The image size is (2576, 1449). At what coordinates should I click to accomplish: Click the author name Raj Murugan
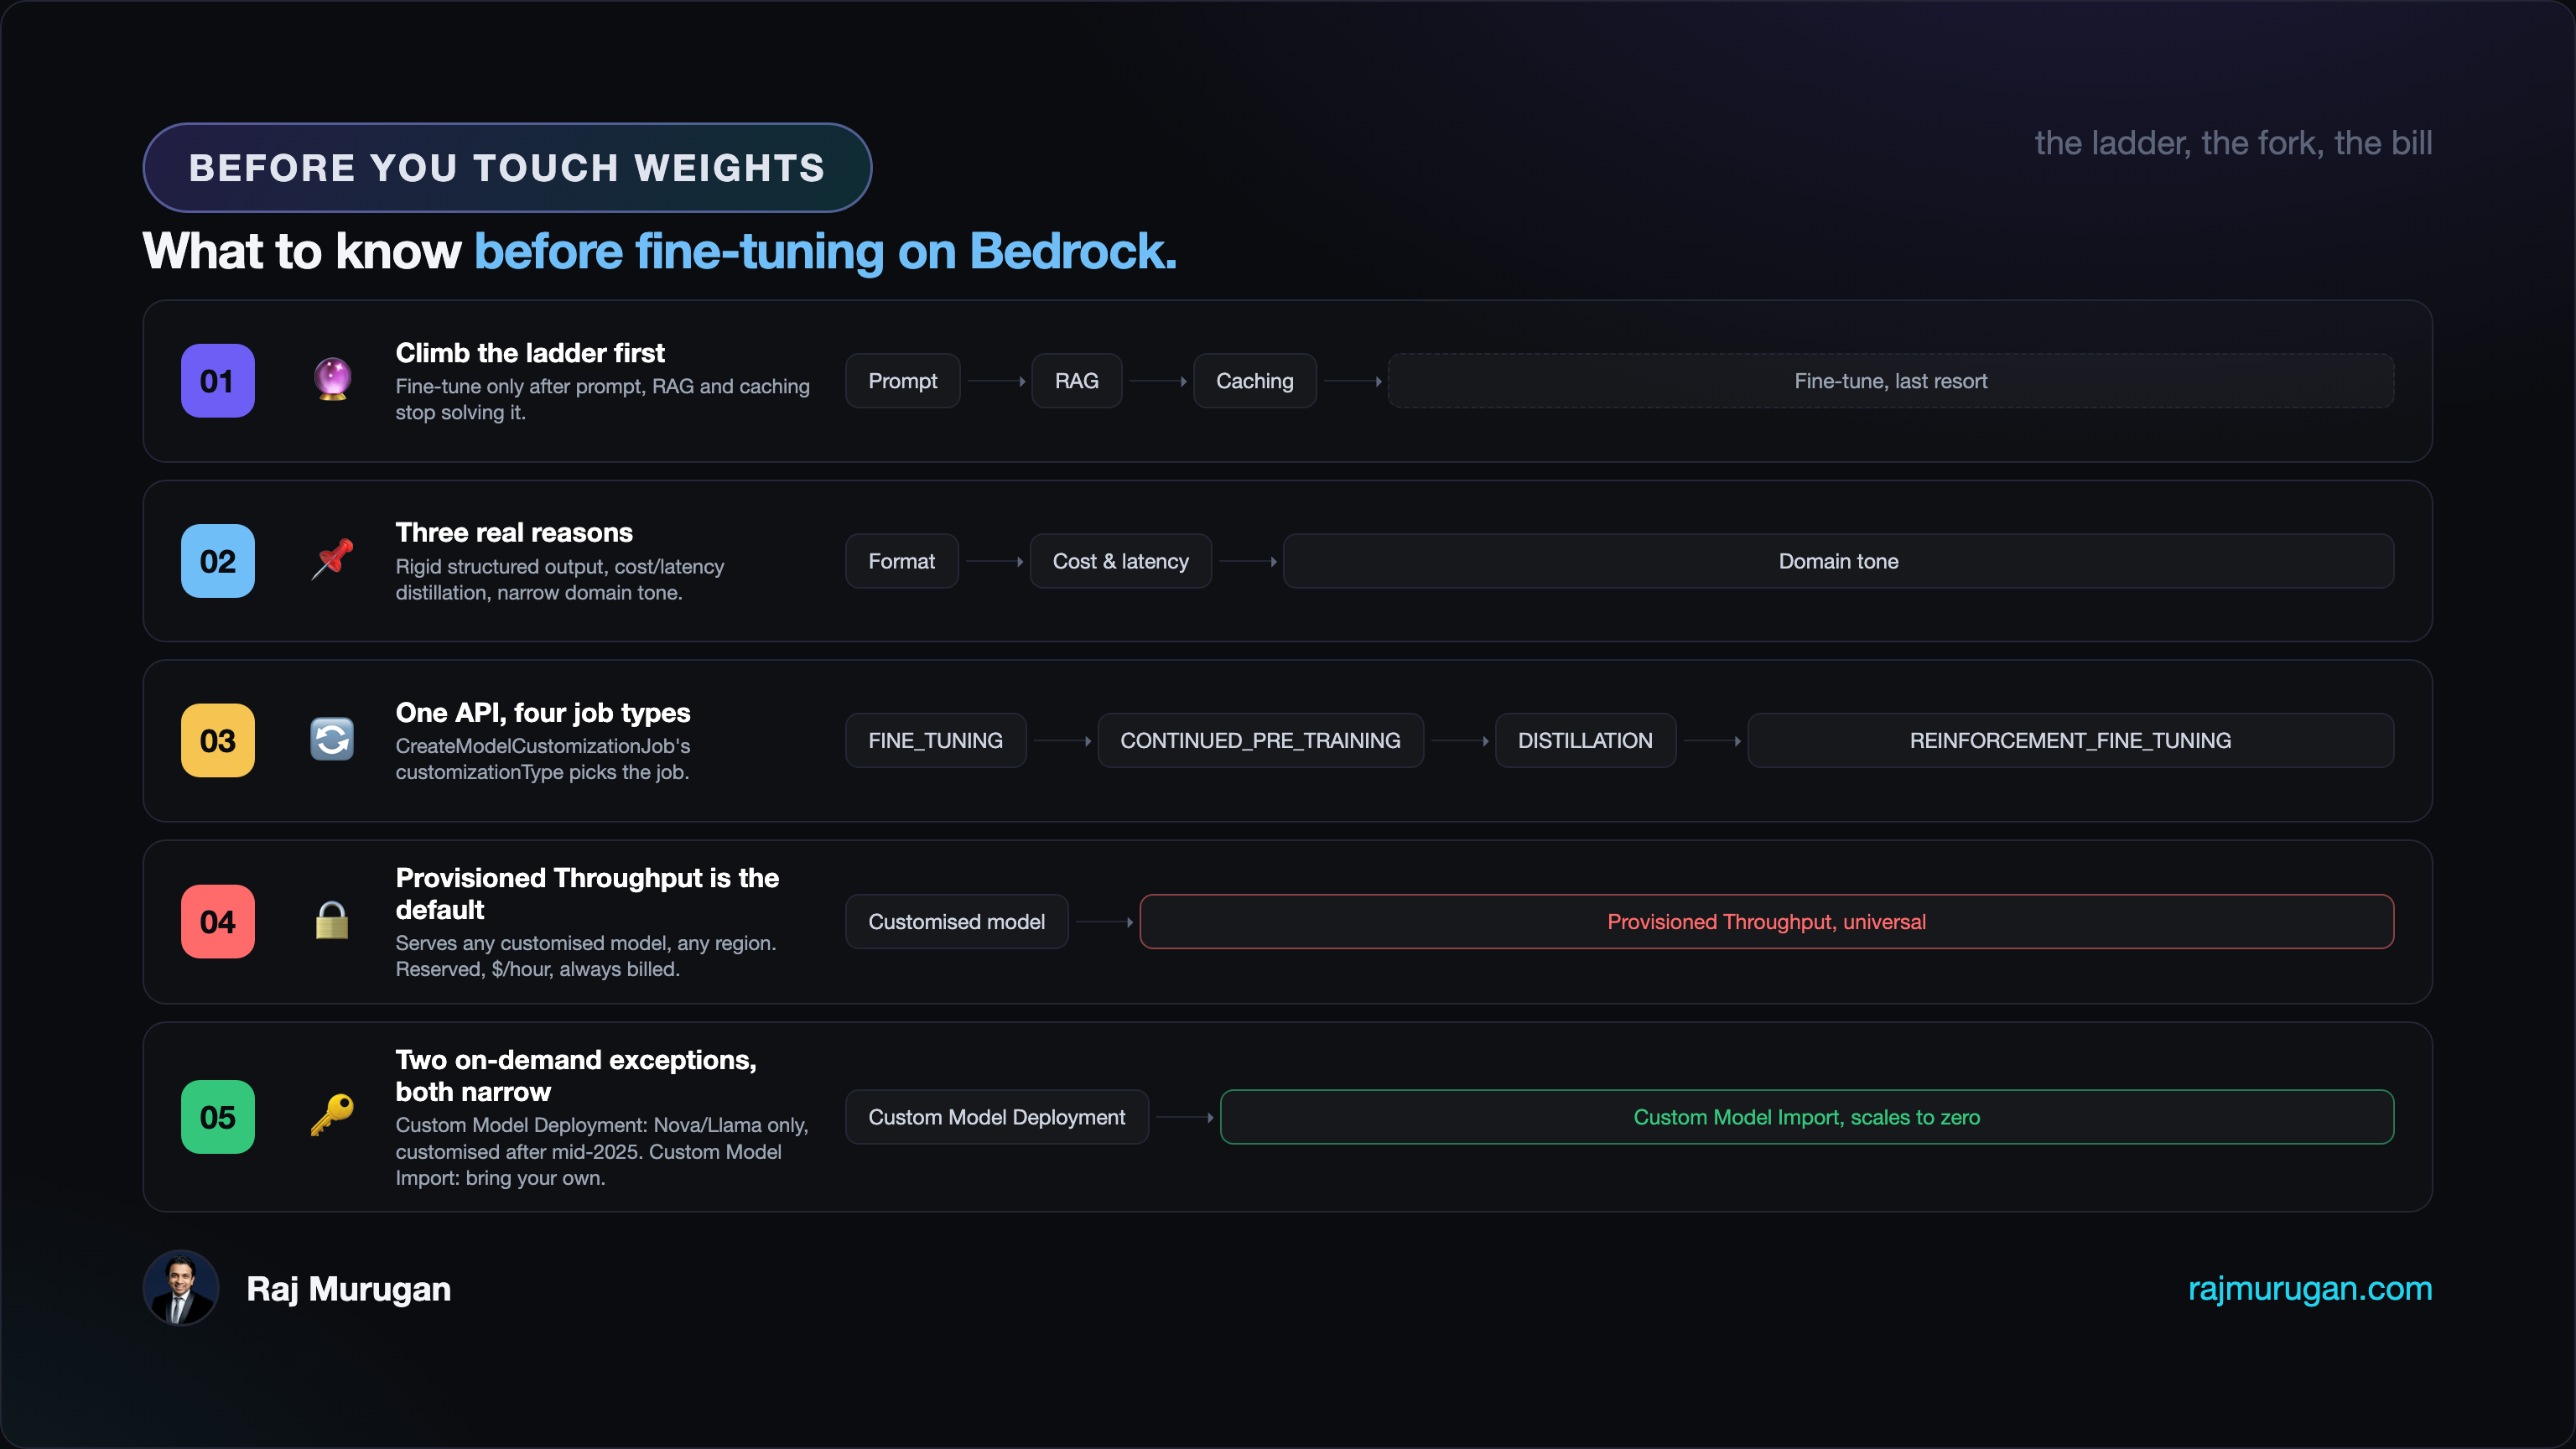pyautogui.click(x=349, y=1288)
